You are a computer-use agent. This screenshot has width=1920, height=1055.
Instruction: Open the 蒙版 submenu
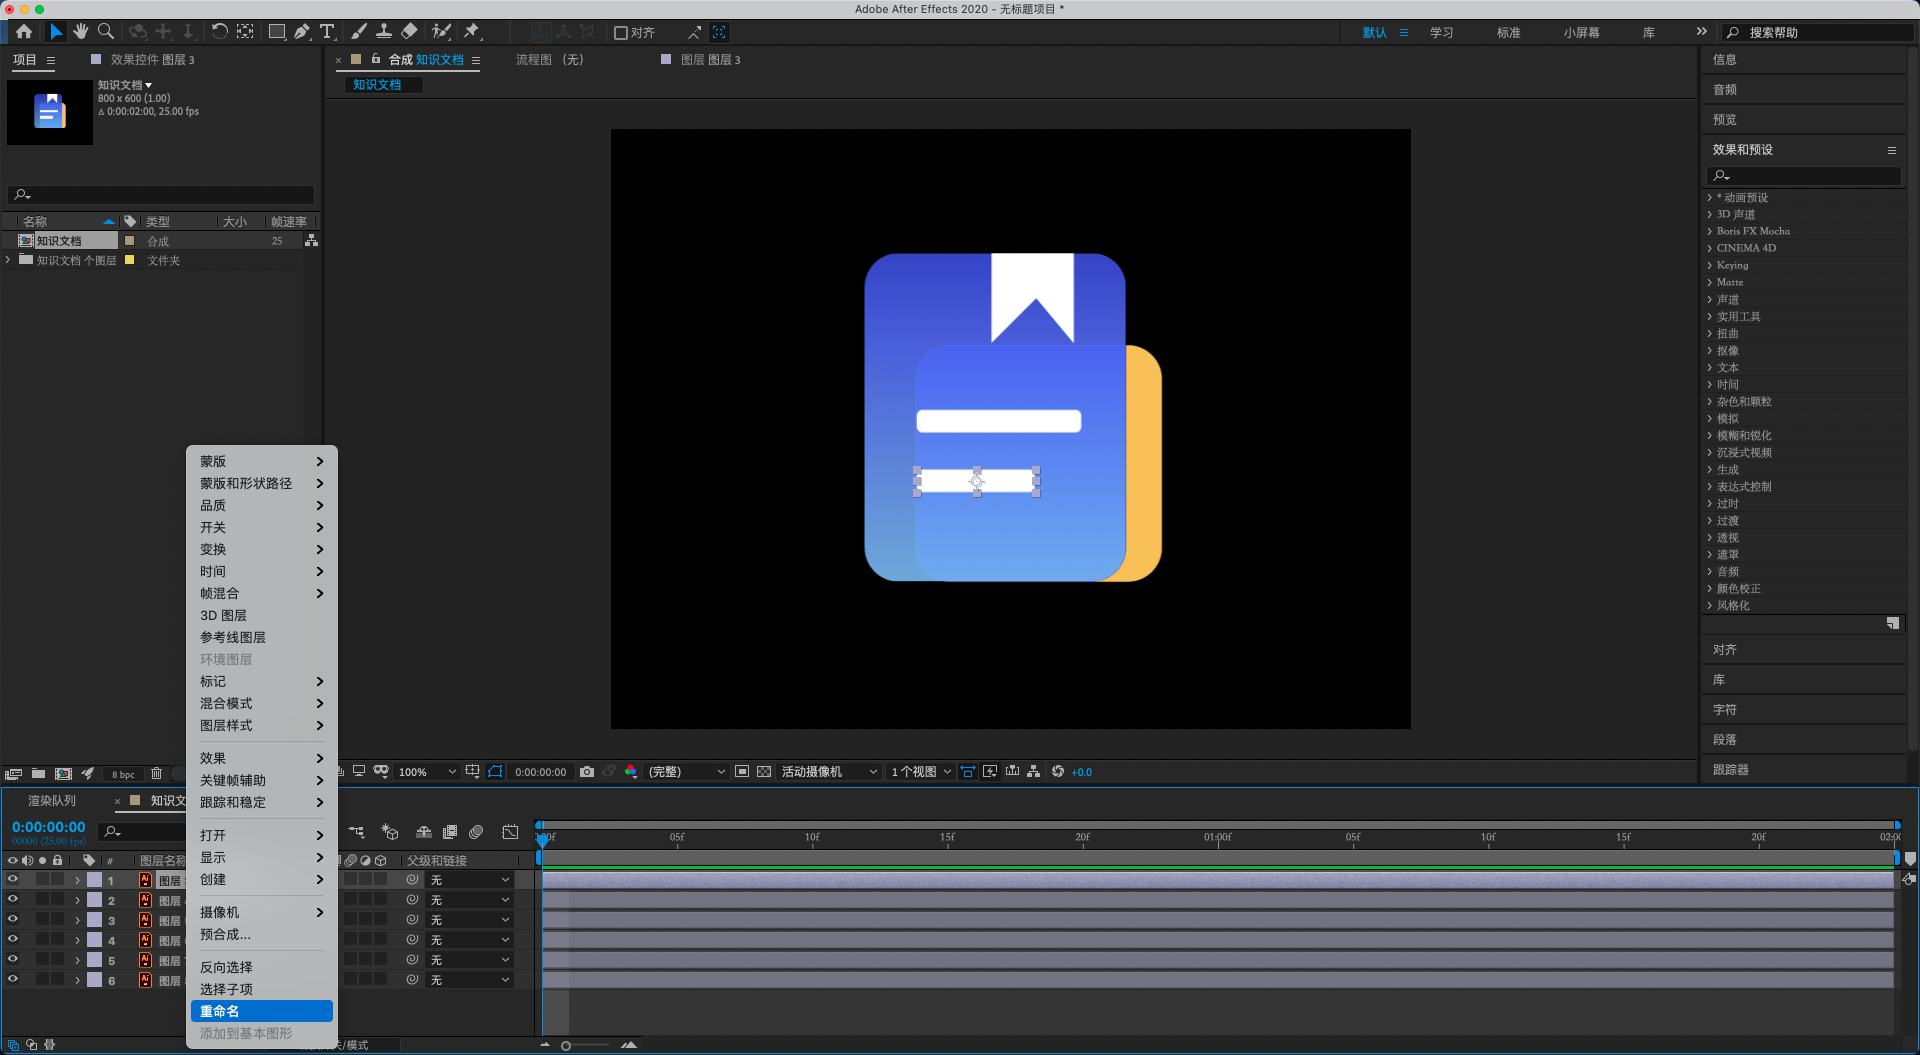tap(261, 461)
